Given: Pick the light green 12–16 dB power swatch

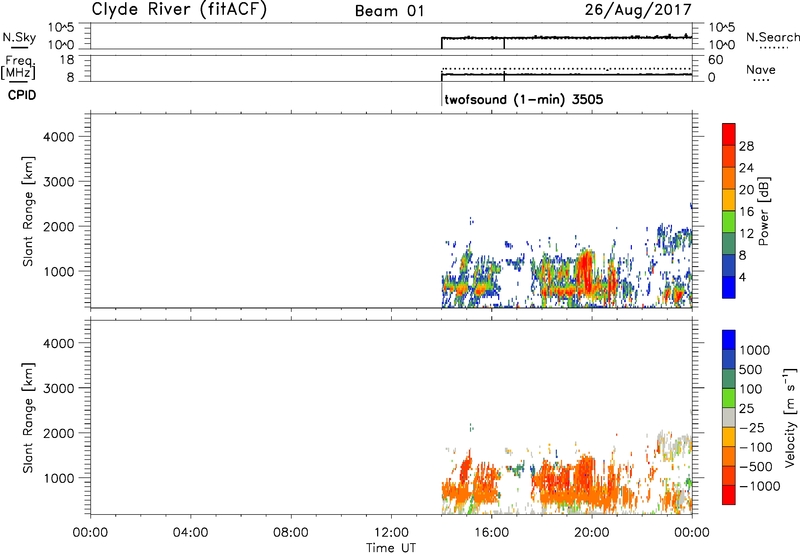Looking at the screenshot, I should point(729,221).
